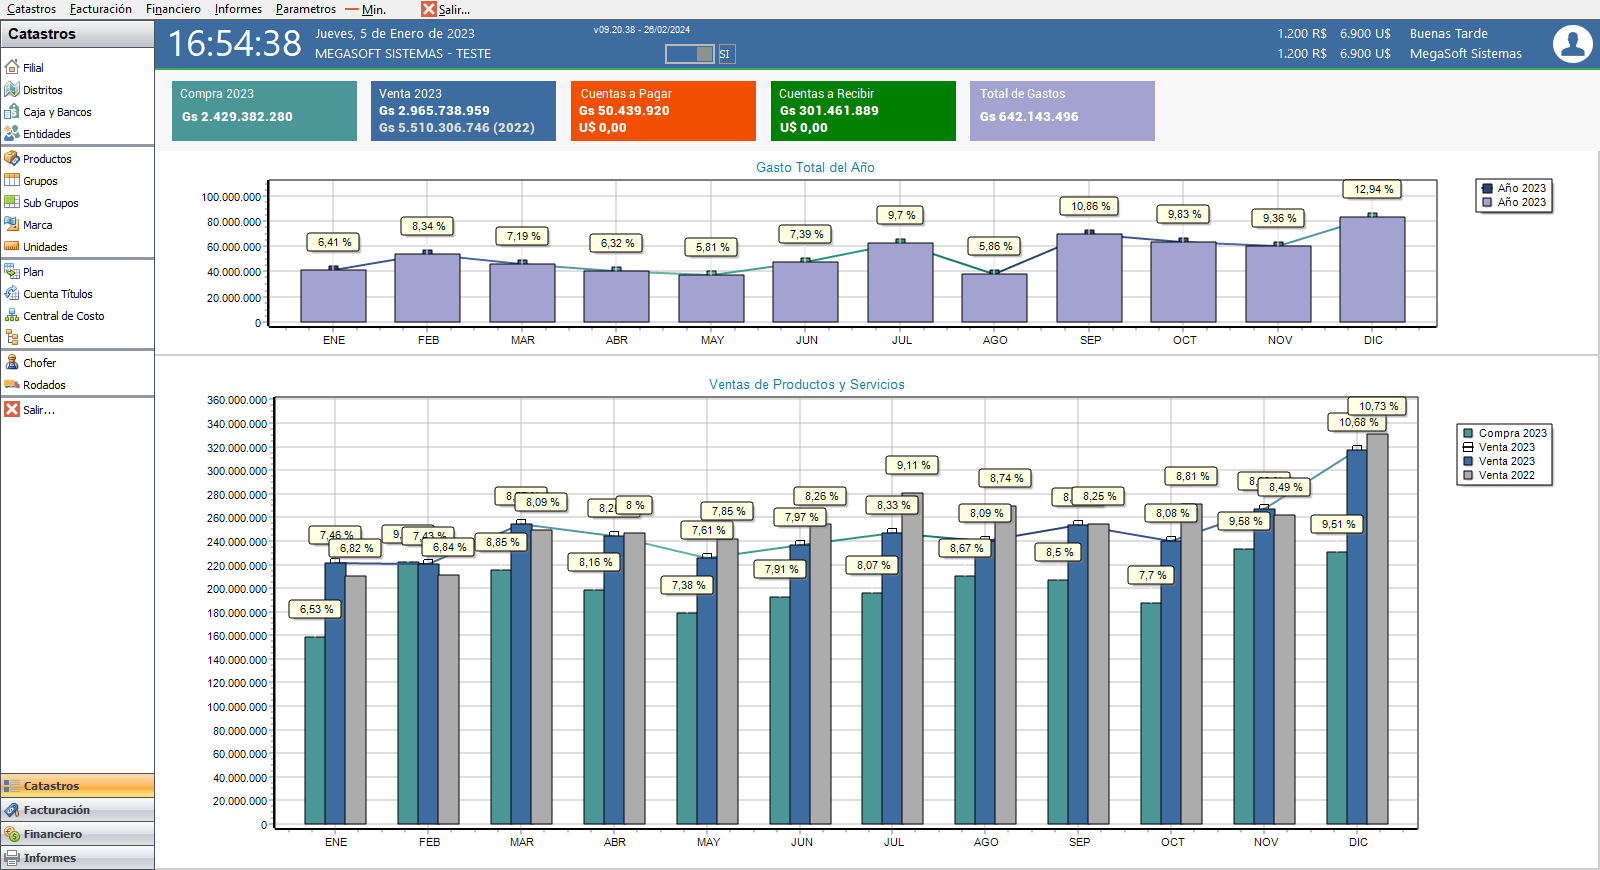The height and width of the screenshot is (870, 1600).
Task: Toggle the SI switch in the header
Action: click(690, 54)
